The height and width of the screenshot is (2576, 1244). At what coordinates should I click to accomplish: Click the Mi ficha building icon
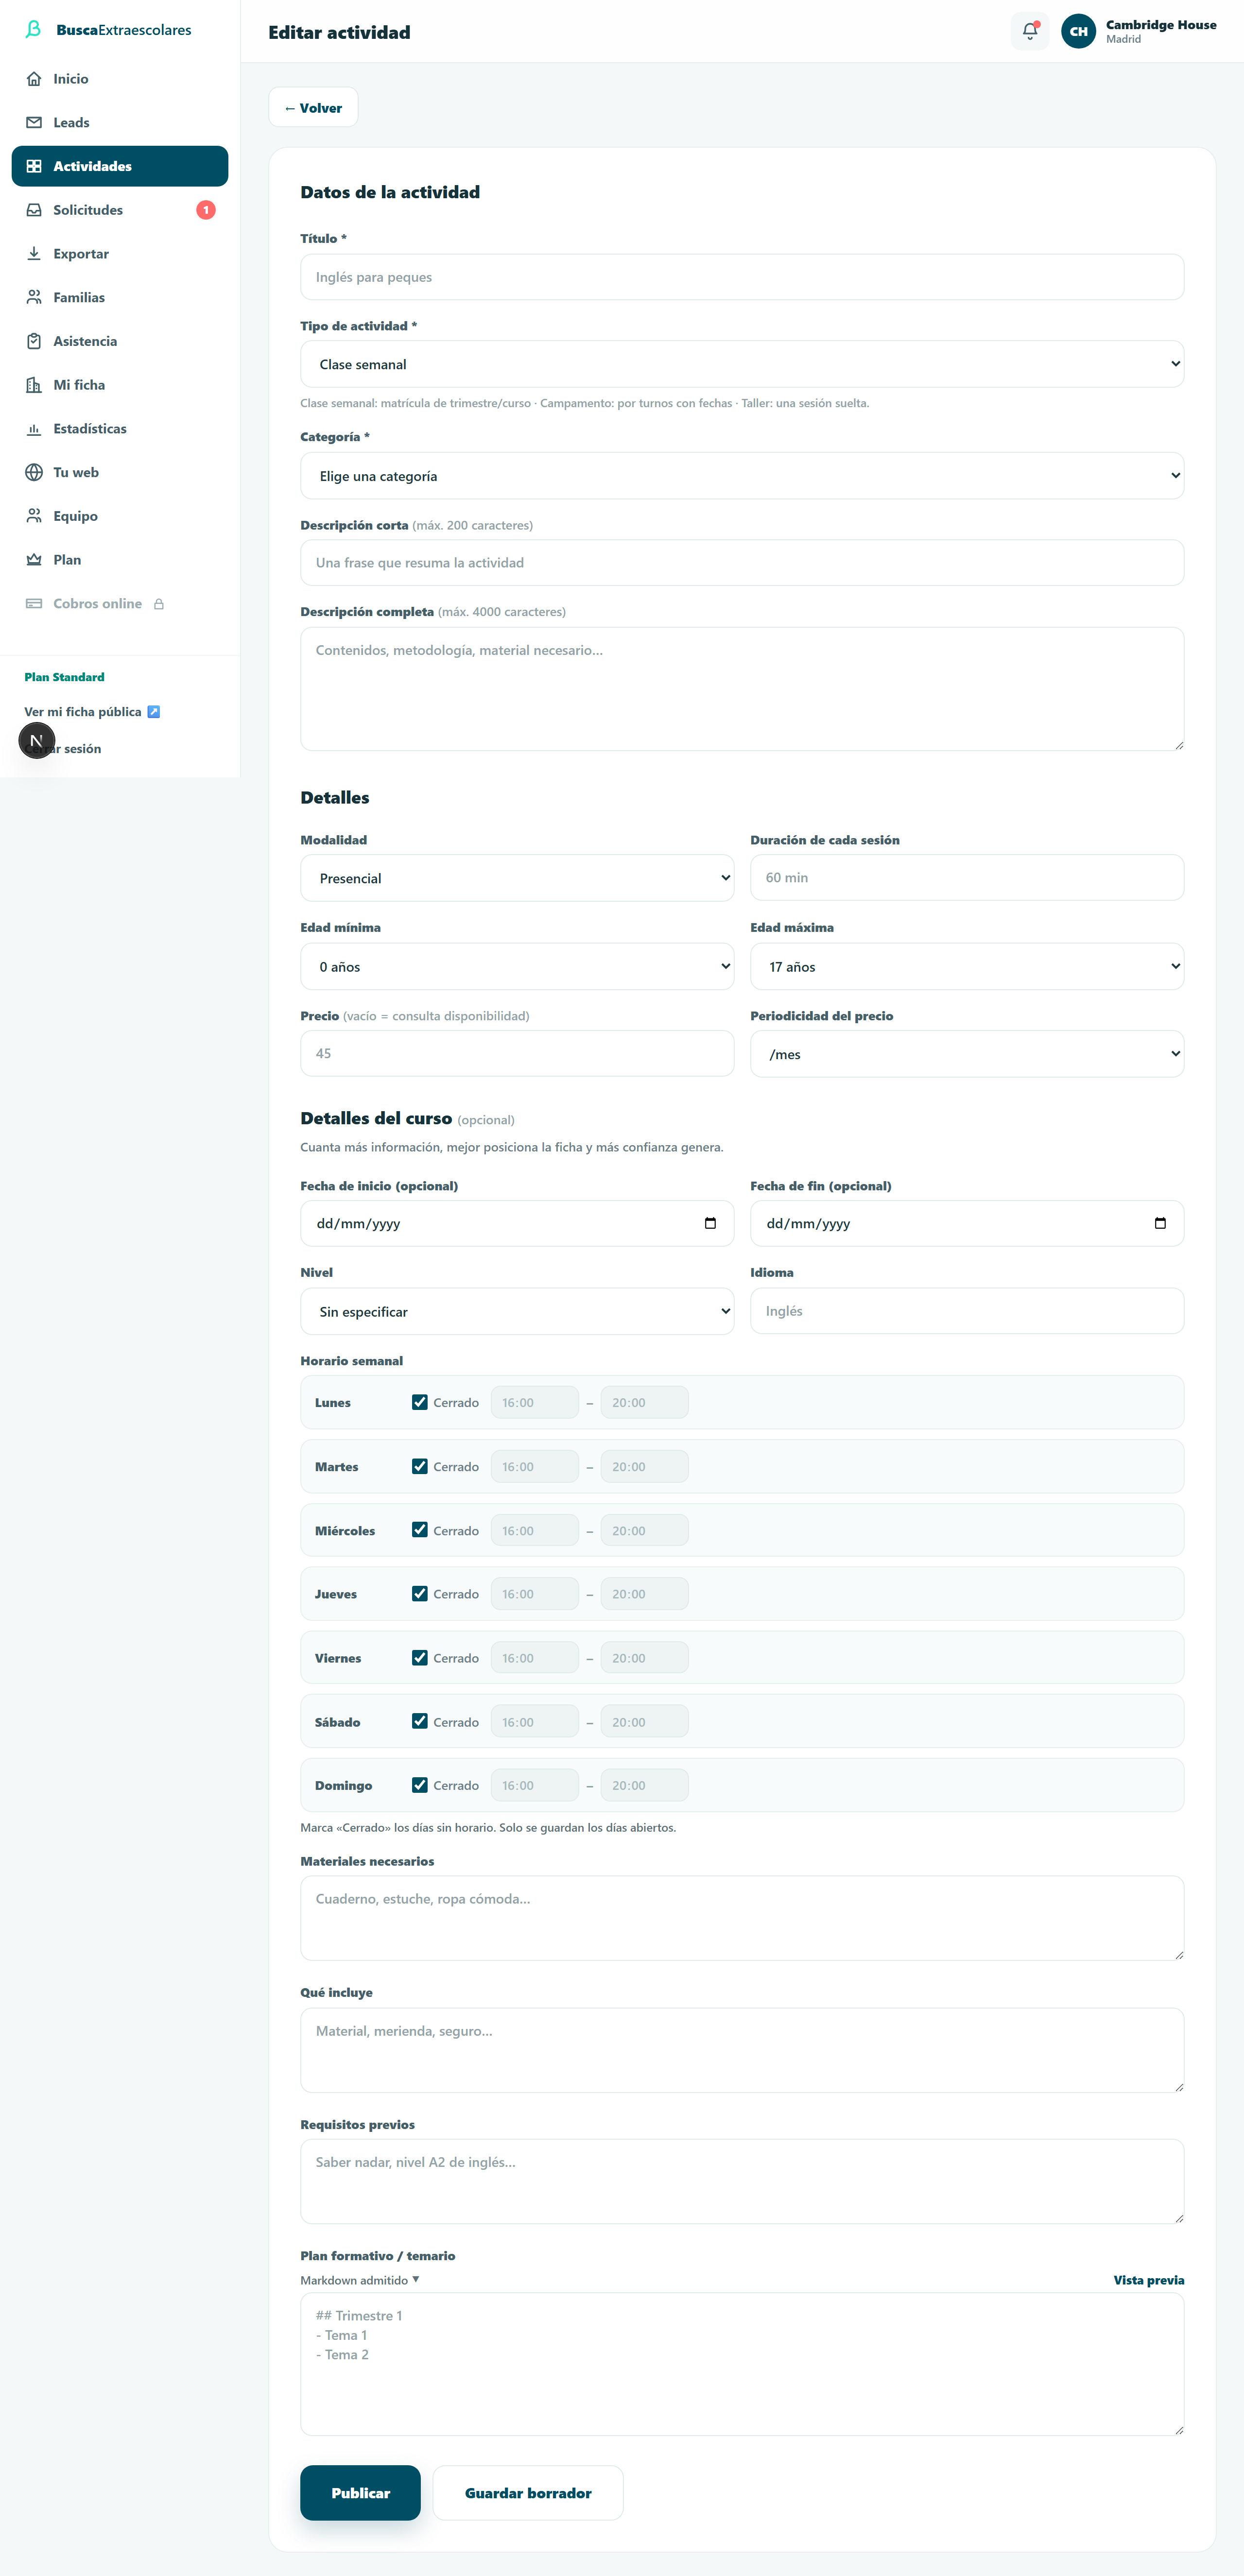(34, 385)
